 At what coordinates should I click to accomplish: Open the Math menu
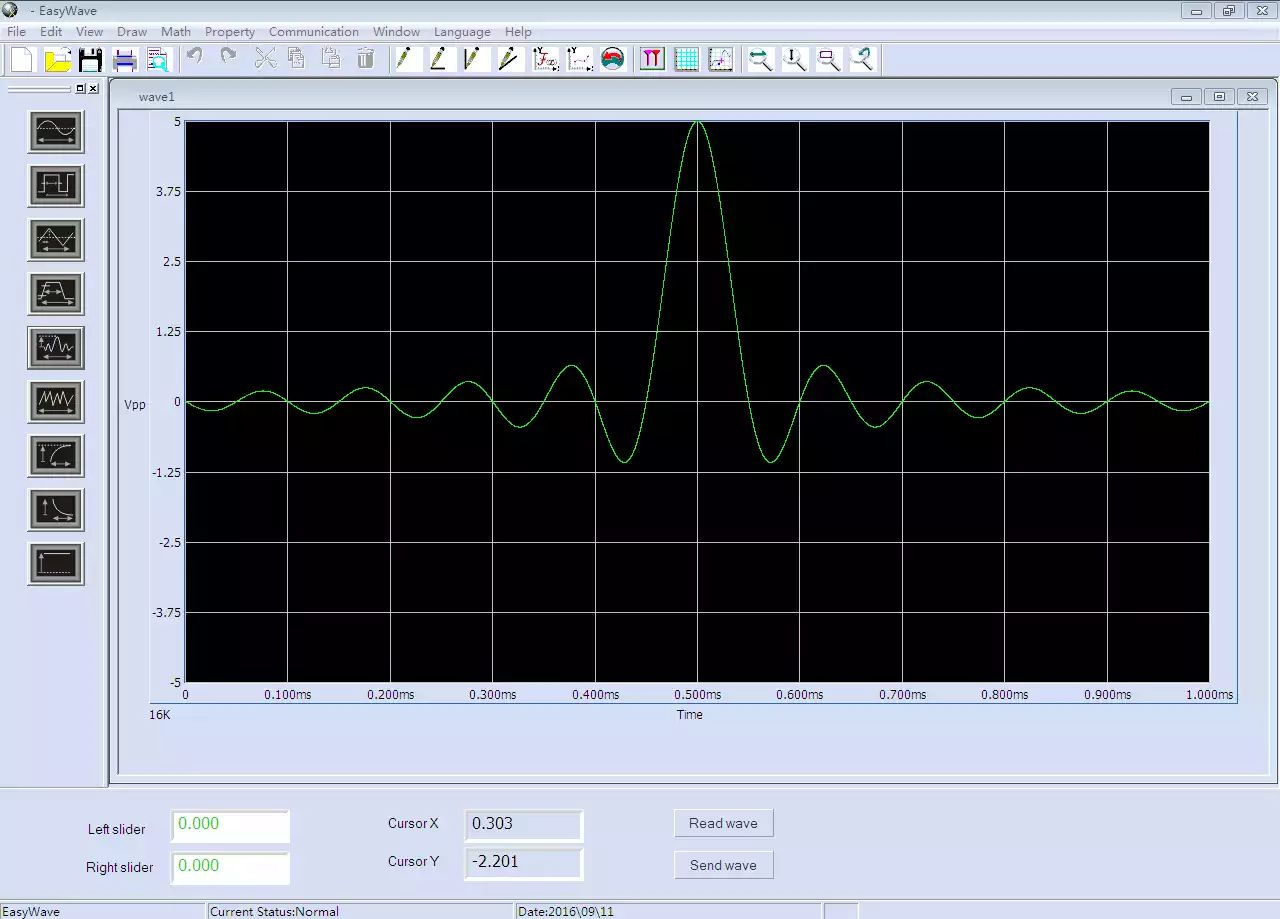(x=176, y=32)
